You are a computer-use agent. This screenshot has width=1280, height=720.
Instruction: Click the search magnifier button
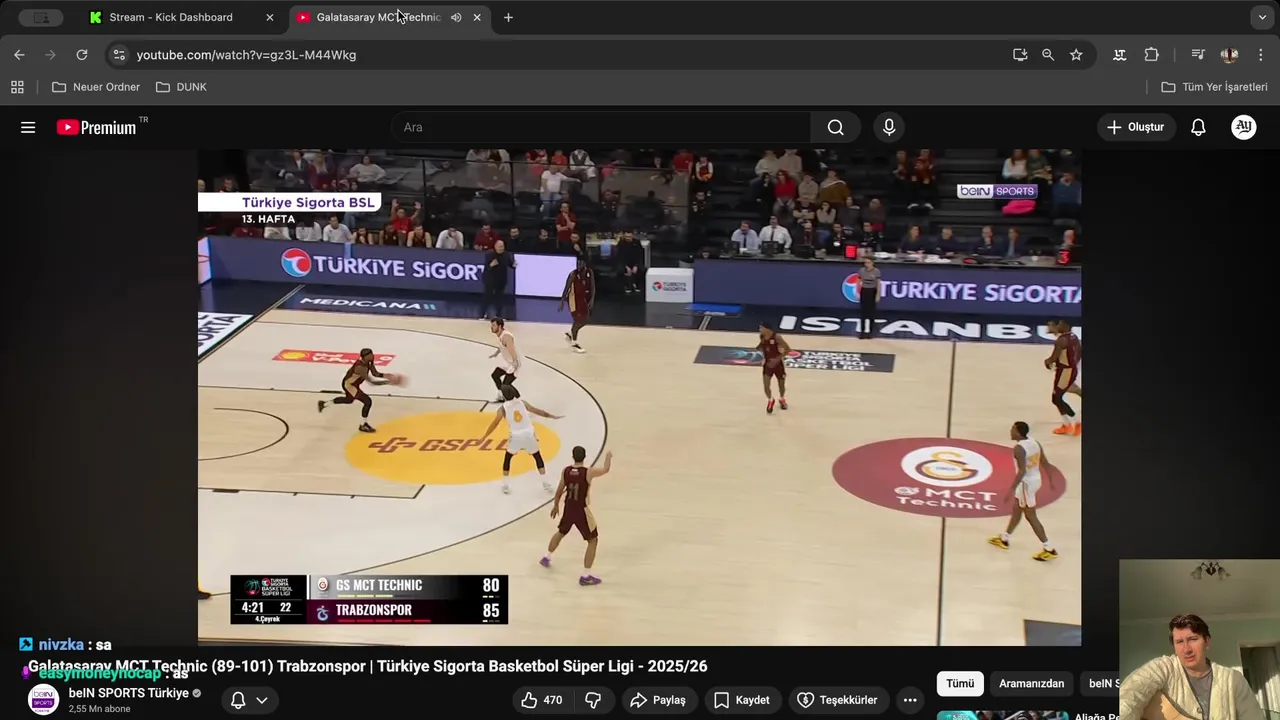tap(836, 127)
